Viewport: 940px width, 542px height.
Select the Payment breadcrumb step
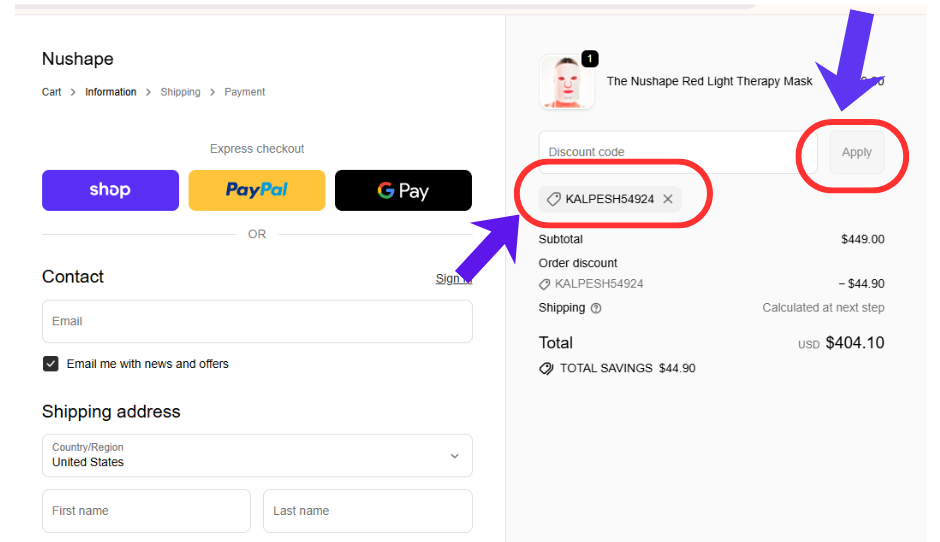tap(245, 92)
